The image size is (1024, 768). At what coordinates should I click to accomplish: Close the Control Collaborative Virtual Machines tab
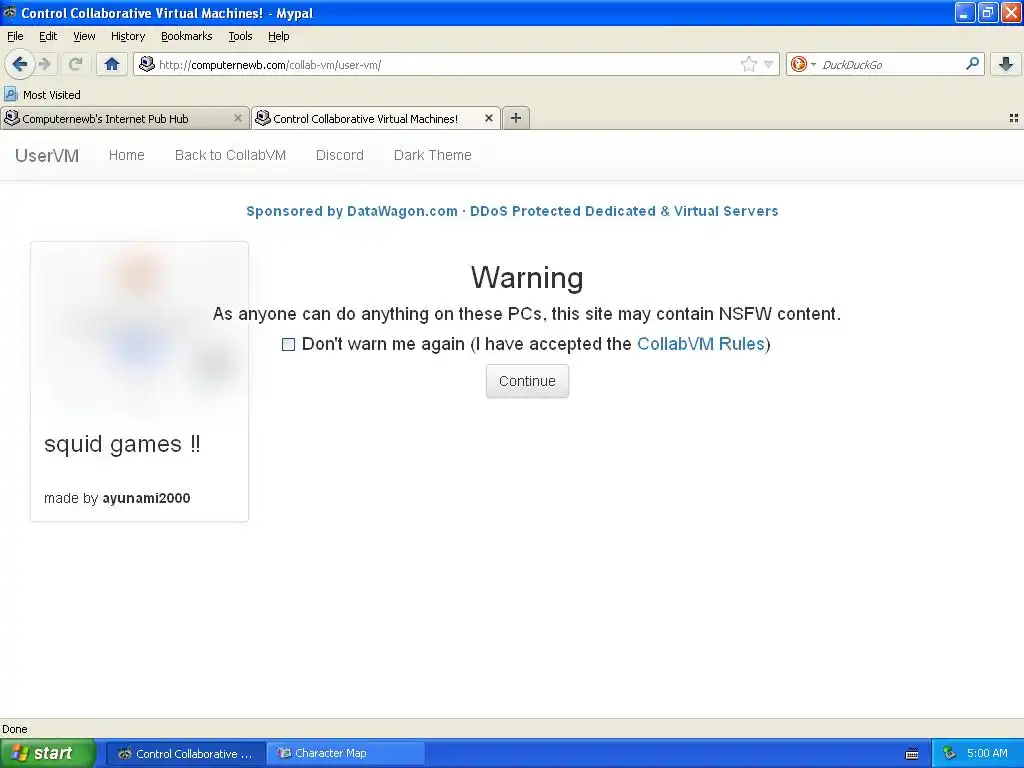click(x=488, y=118)
